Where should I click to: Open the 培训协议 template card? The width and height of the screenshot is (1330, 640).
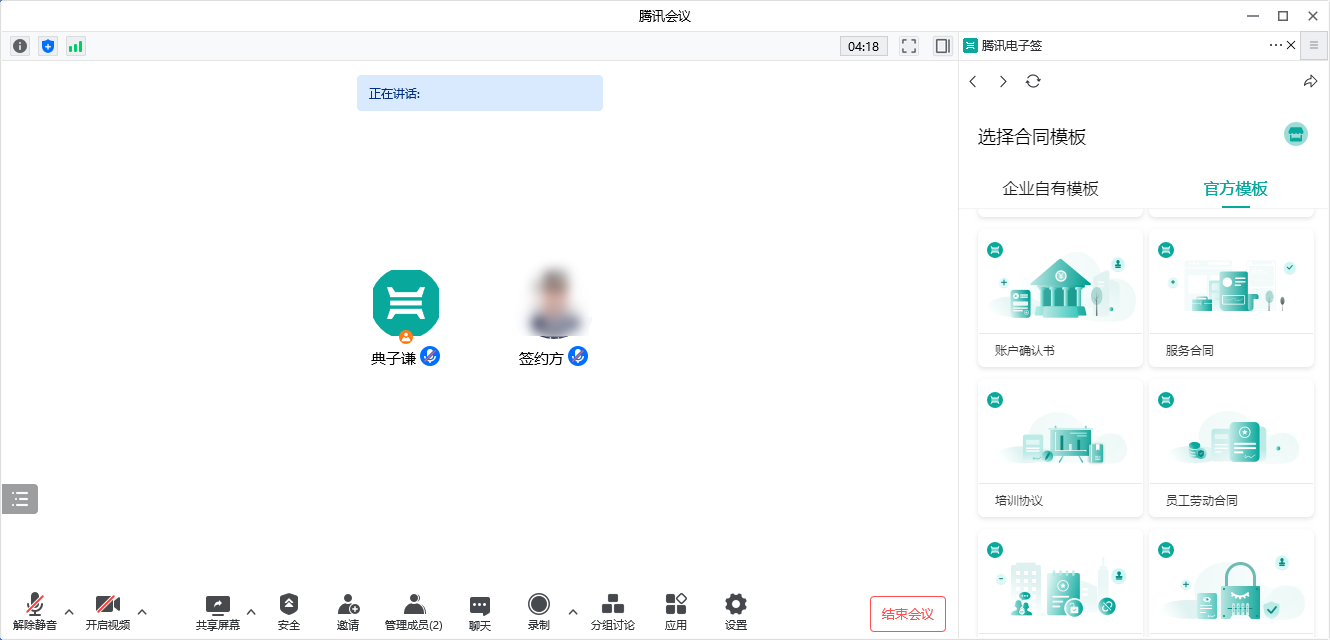coord(1060,448)
